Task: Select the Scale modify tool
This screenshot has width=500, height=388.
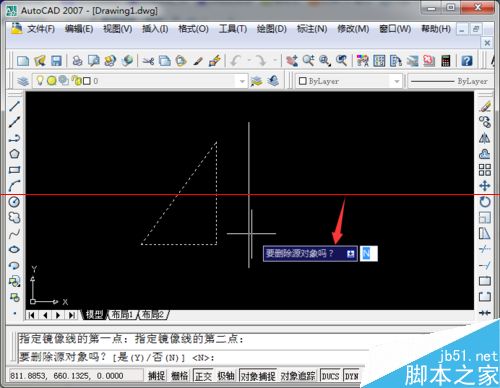Action: [485, 218]
